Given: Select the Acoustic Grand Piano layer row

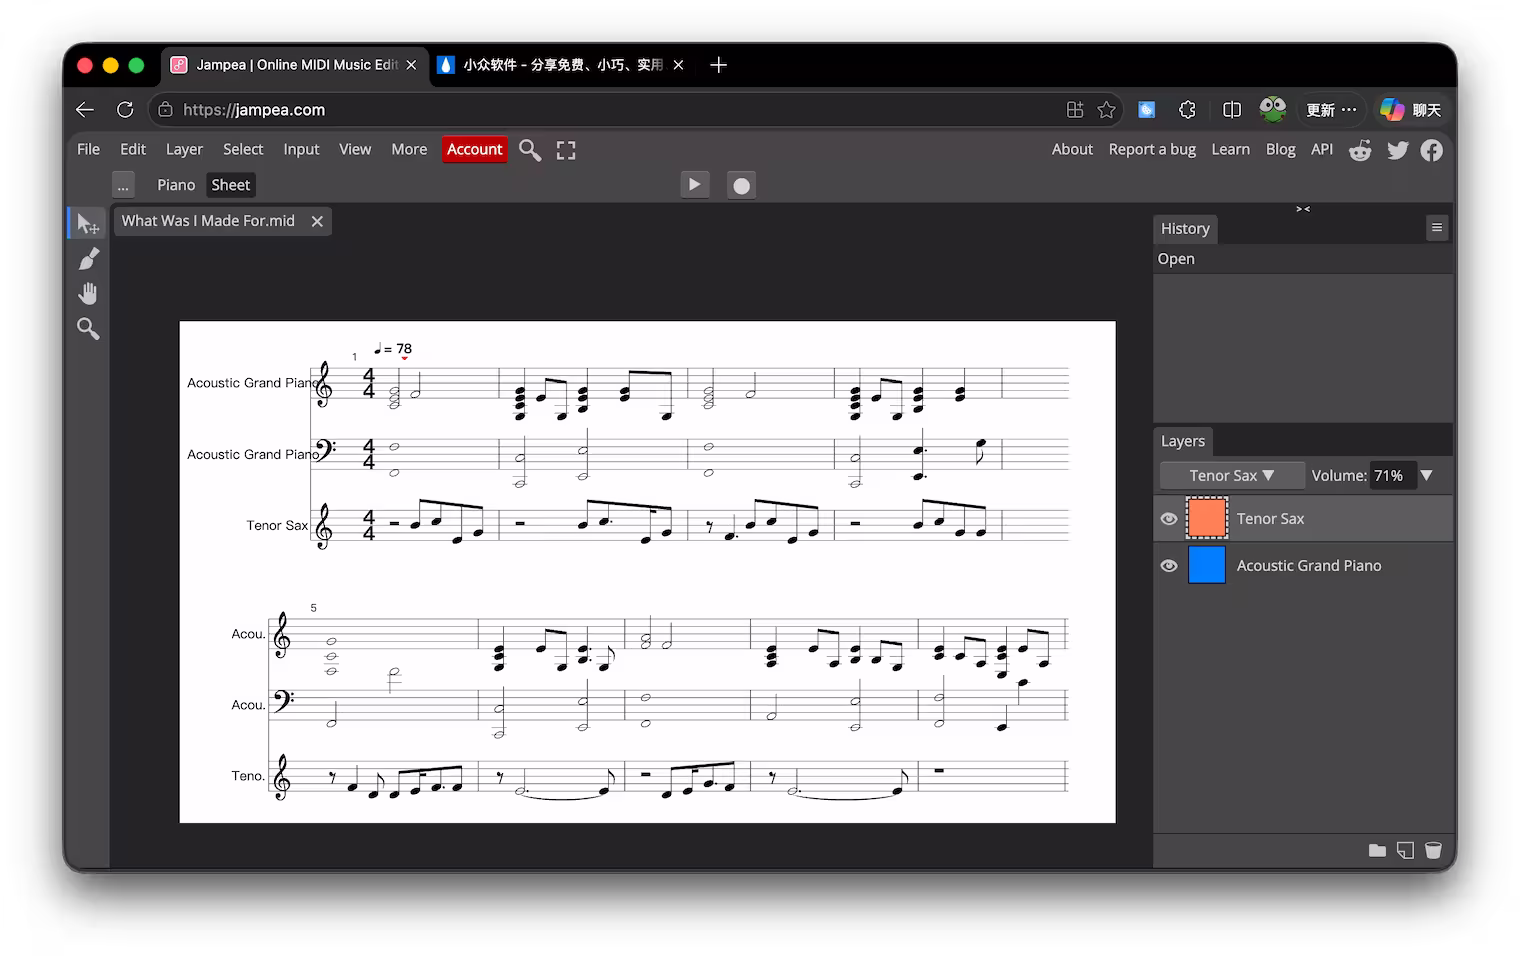Looking at the screenshot, I should pyautogui.click(x=1303, y=566).
